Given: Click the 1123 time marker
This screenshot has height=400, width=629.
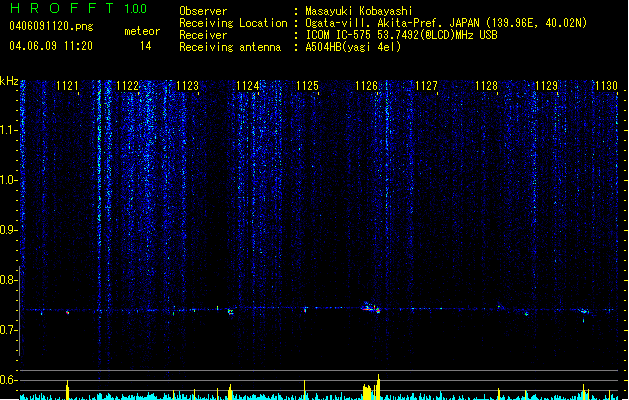Looking at the screenshot, I should [187, 86].
